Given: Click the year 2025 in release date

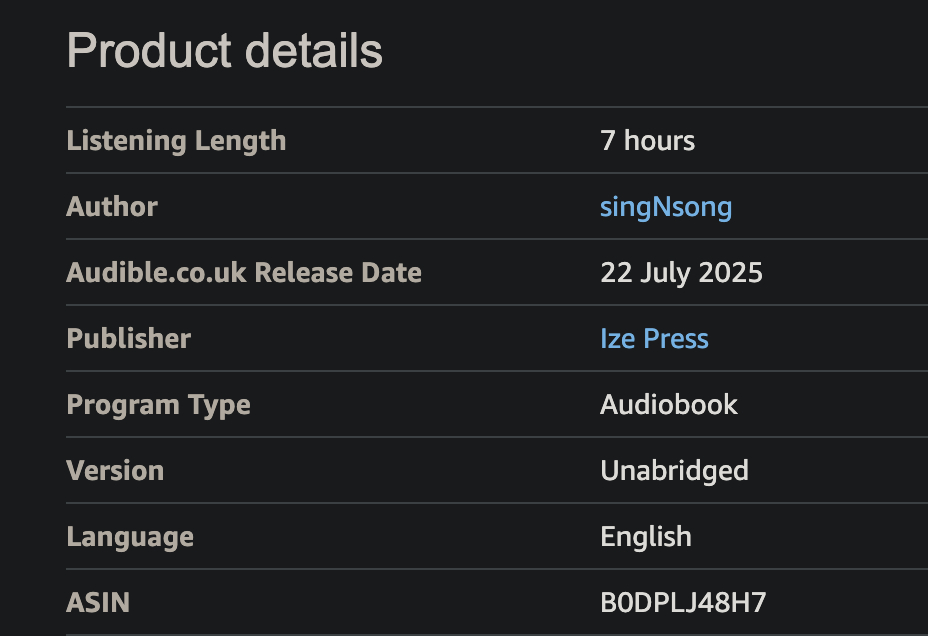Looking at the screenshot, I should click(x=731, y=273).
